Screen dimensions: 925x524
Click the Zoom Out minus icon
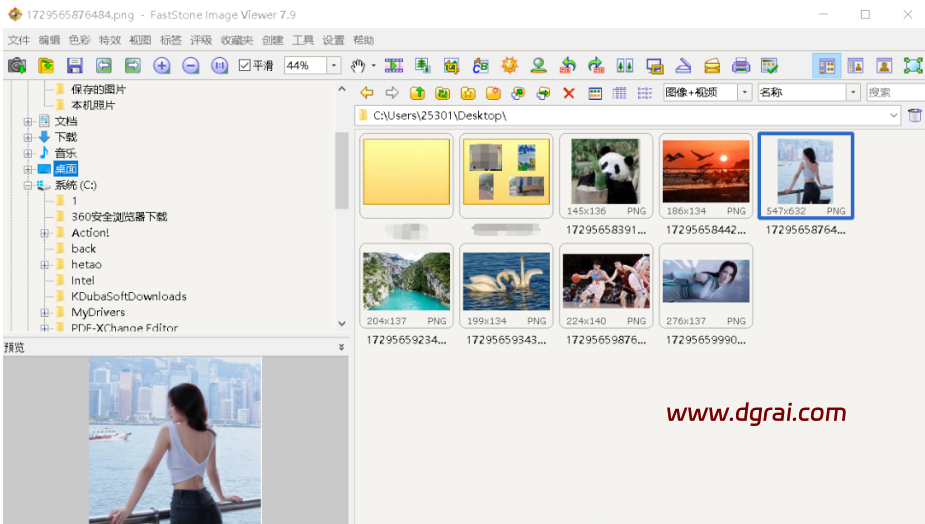click(191, 66)
